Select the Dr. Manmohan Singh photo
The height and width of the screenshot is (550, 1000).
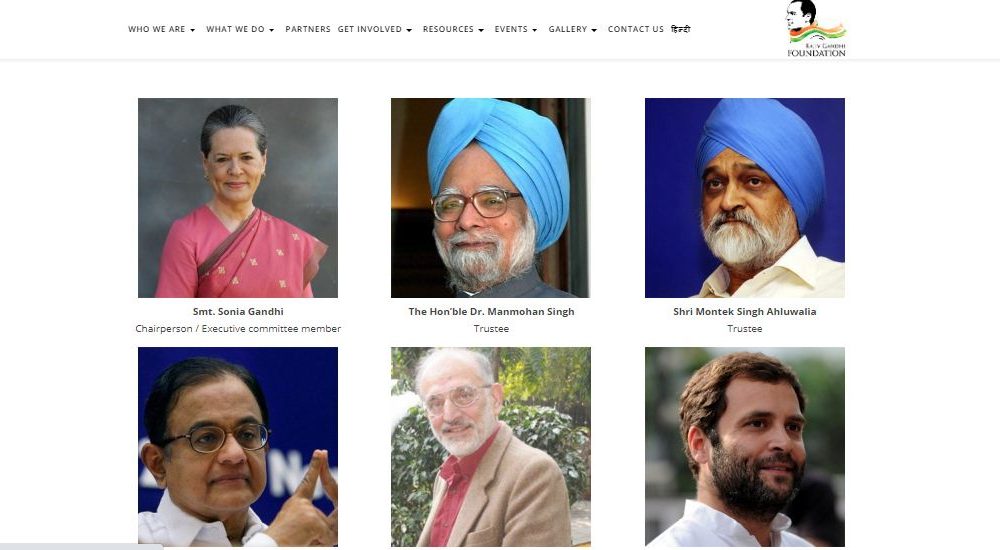(x=491, y=198)
